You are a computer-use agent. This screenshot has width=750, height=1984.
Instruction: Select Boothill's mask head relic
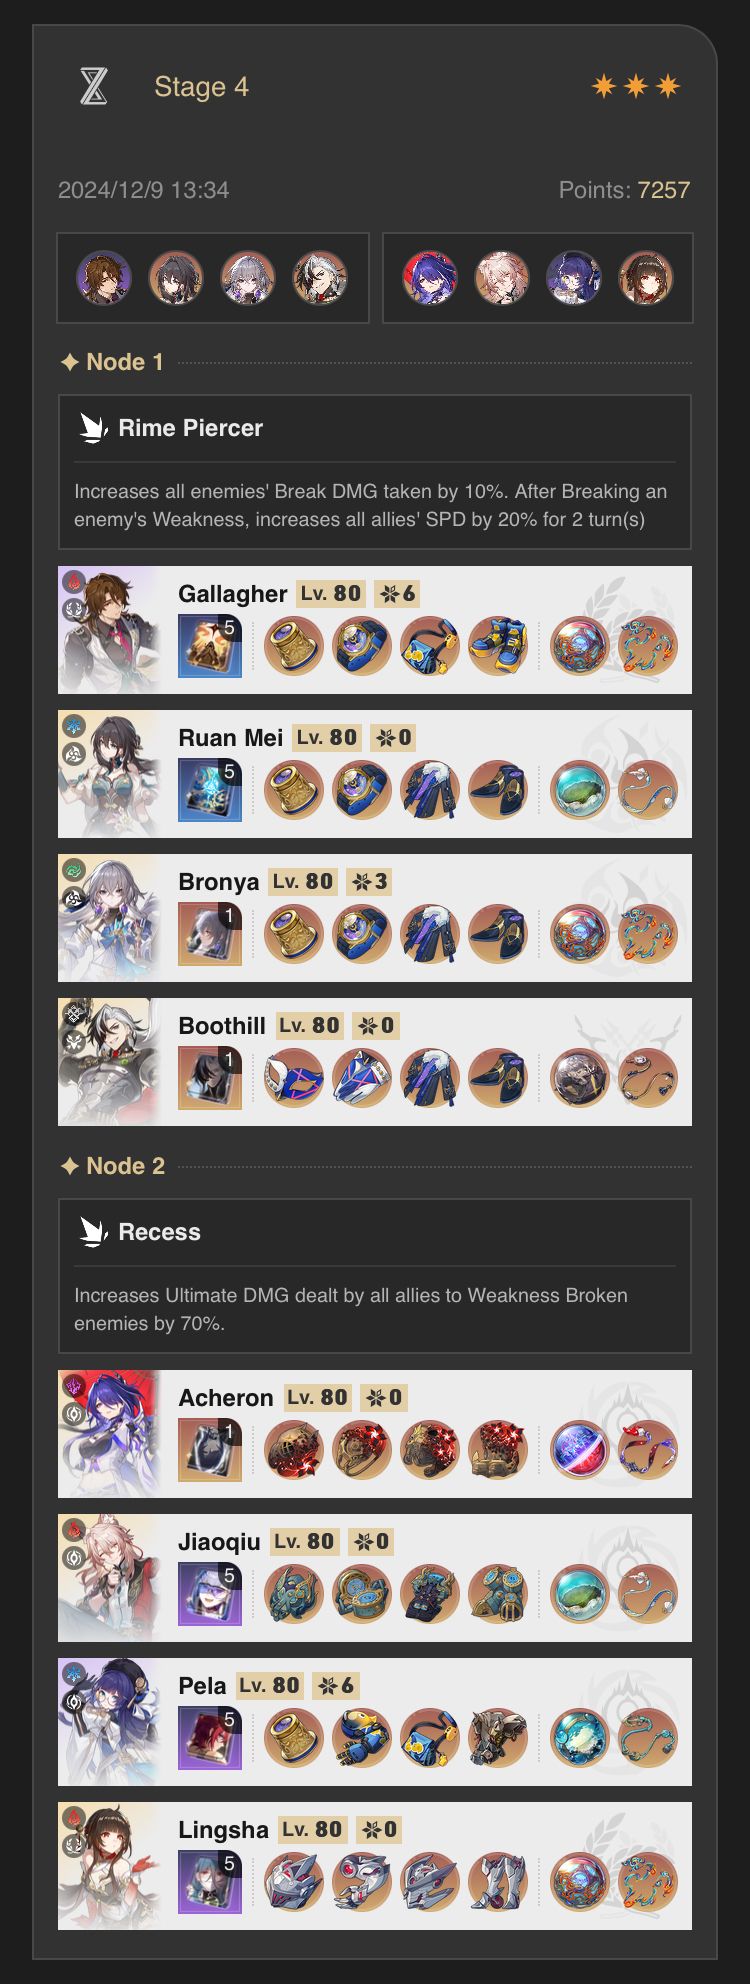click(294, 1078)
